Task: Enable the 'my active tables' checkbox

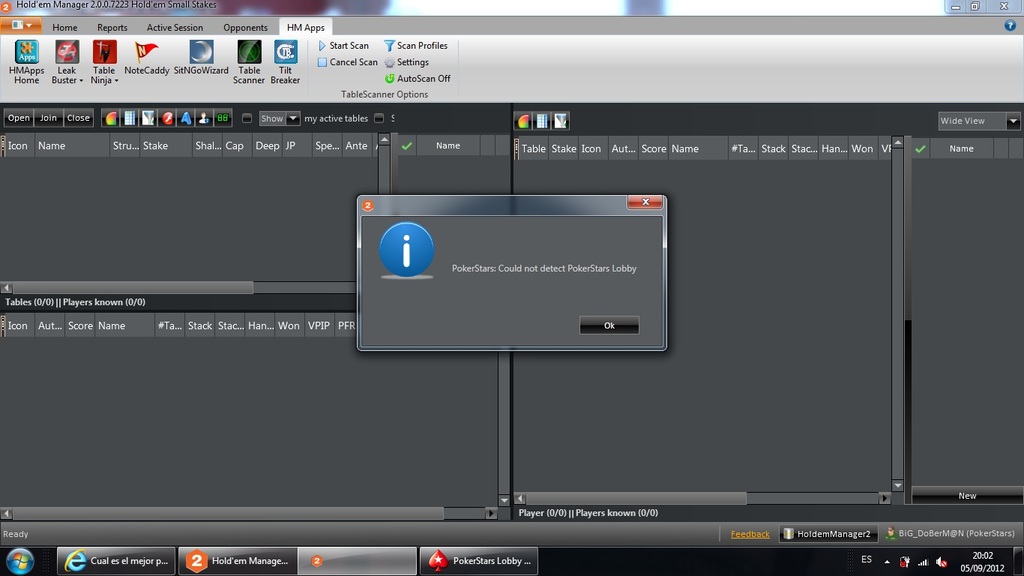Action: pyautogui.click(x=378, y=117)
